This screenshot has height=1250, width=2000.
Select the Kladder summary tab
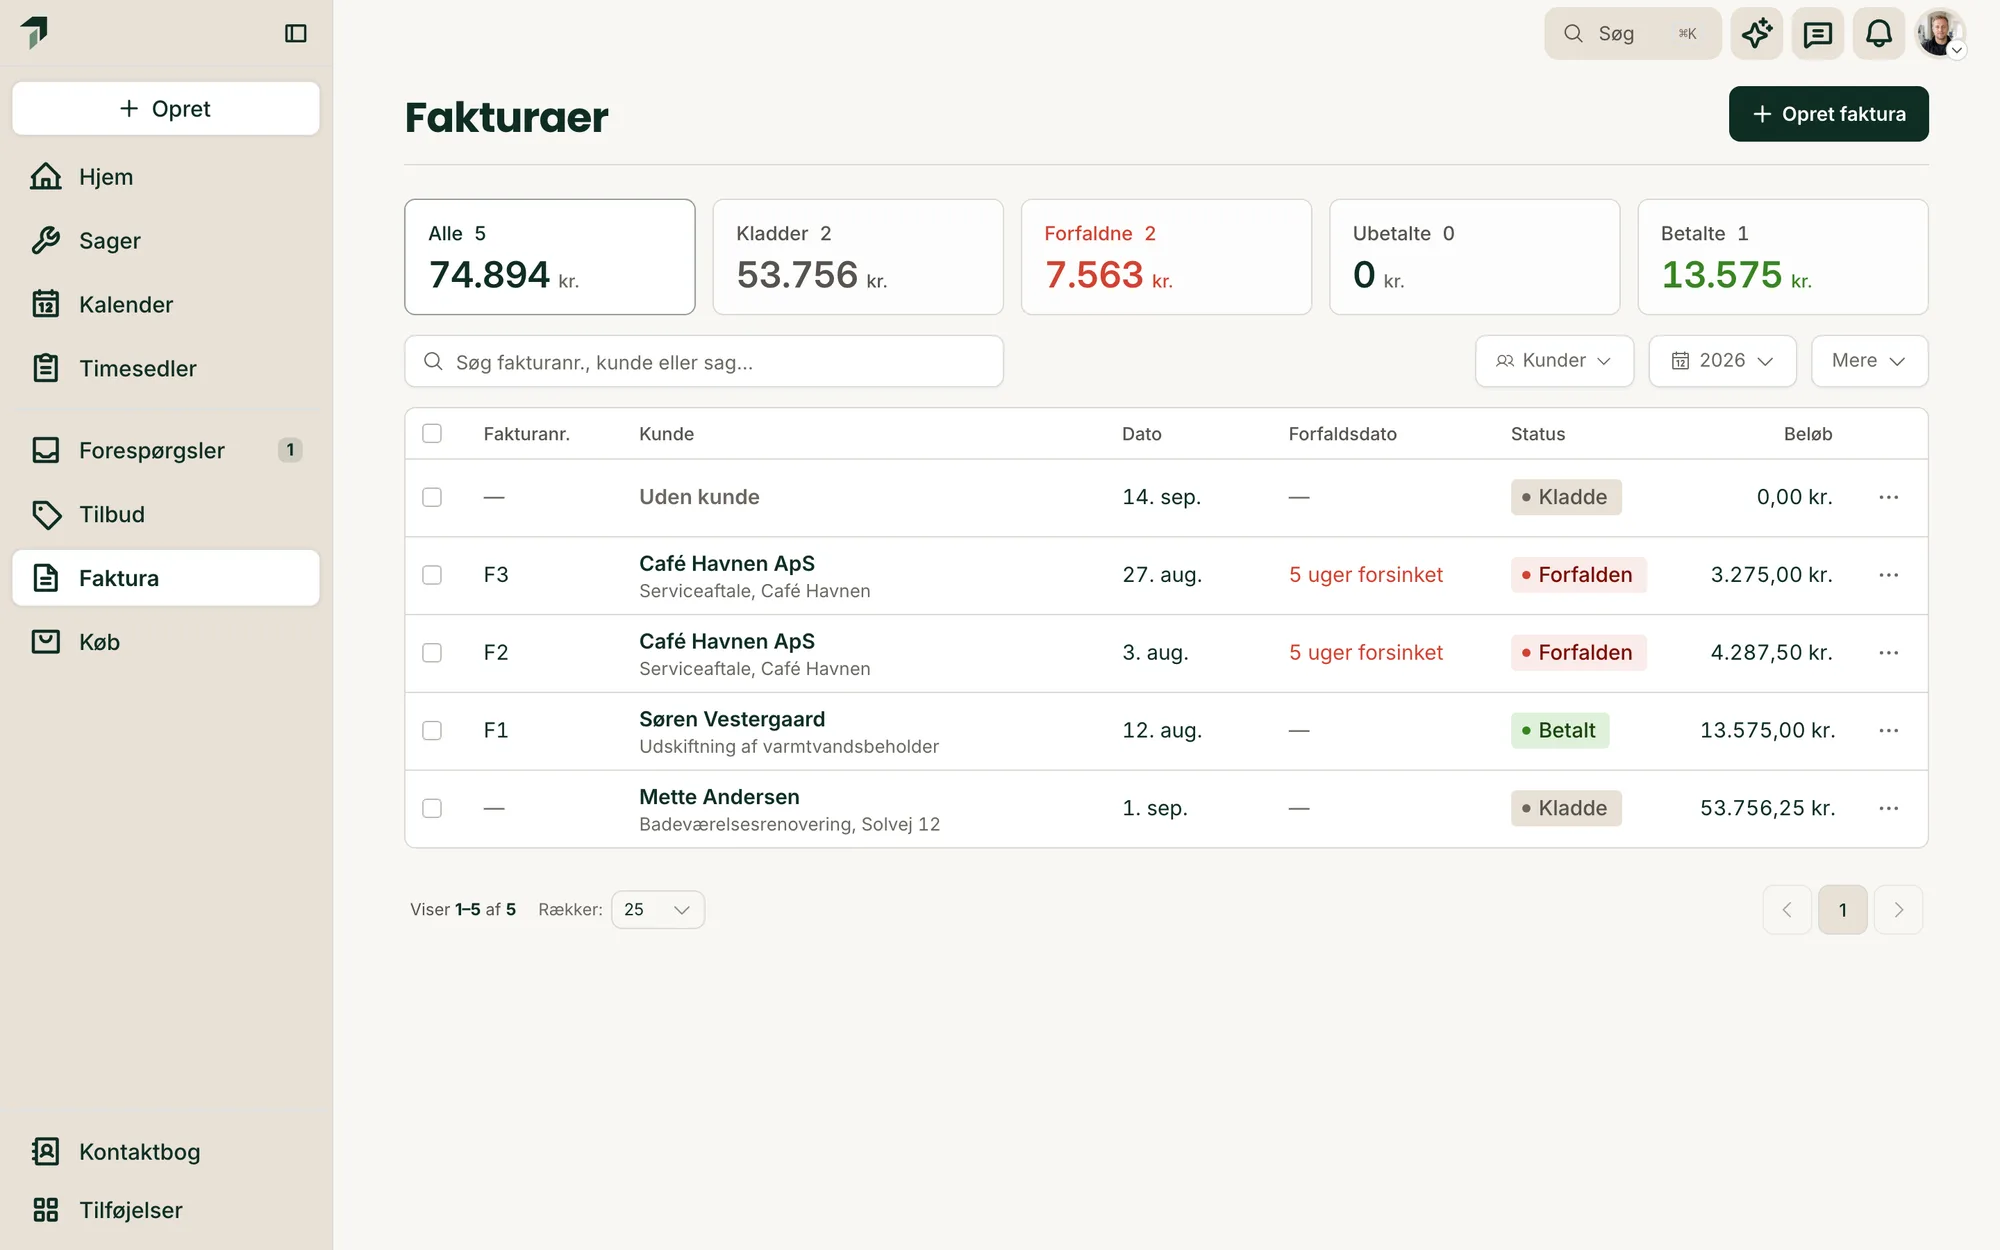[858, 257]
